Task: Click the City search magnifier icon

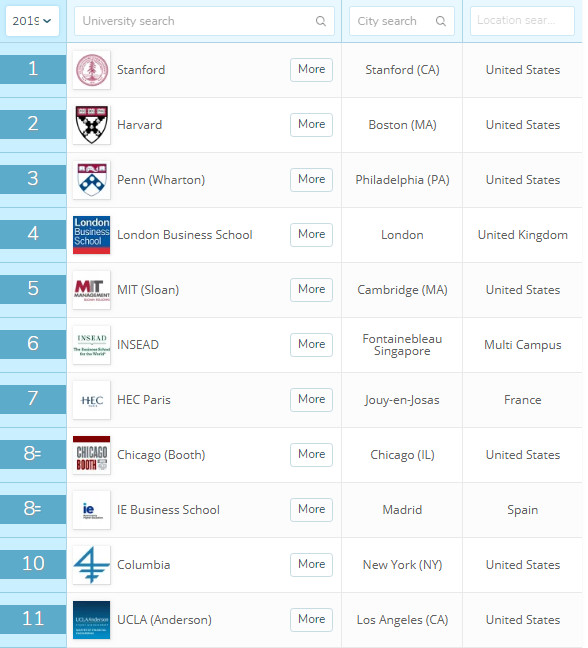Action: (x=441, y=21)
